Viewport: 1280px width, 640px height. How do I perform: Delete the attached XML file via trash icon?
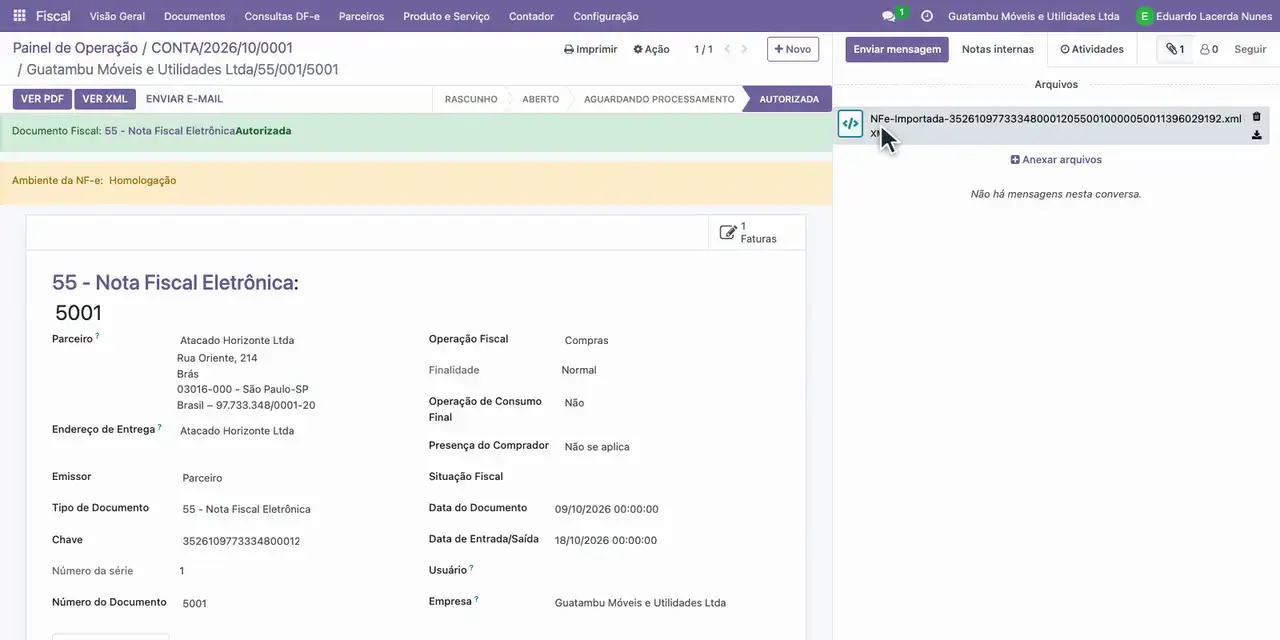pyautogui.click(x=1257, y=117)
